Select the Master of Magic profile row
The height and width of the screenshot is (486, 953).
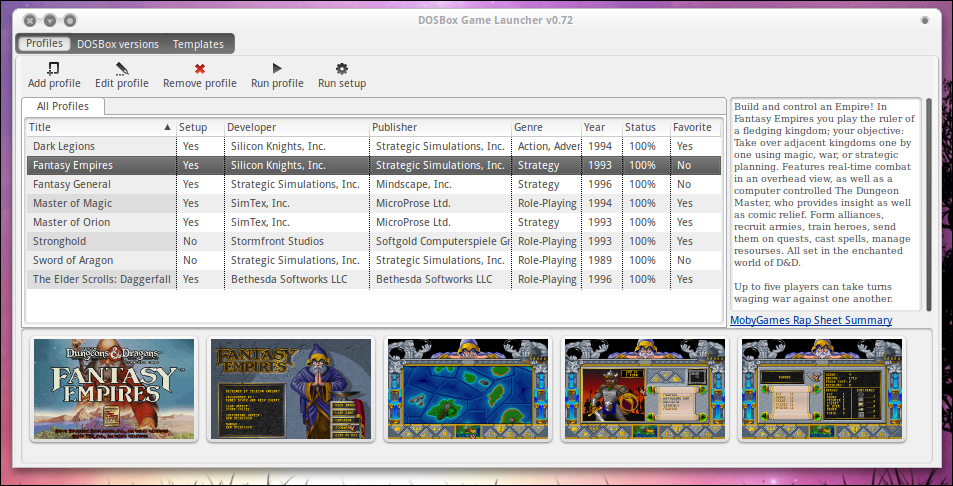coord(374,203)
